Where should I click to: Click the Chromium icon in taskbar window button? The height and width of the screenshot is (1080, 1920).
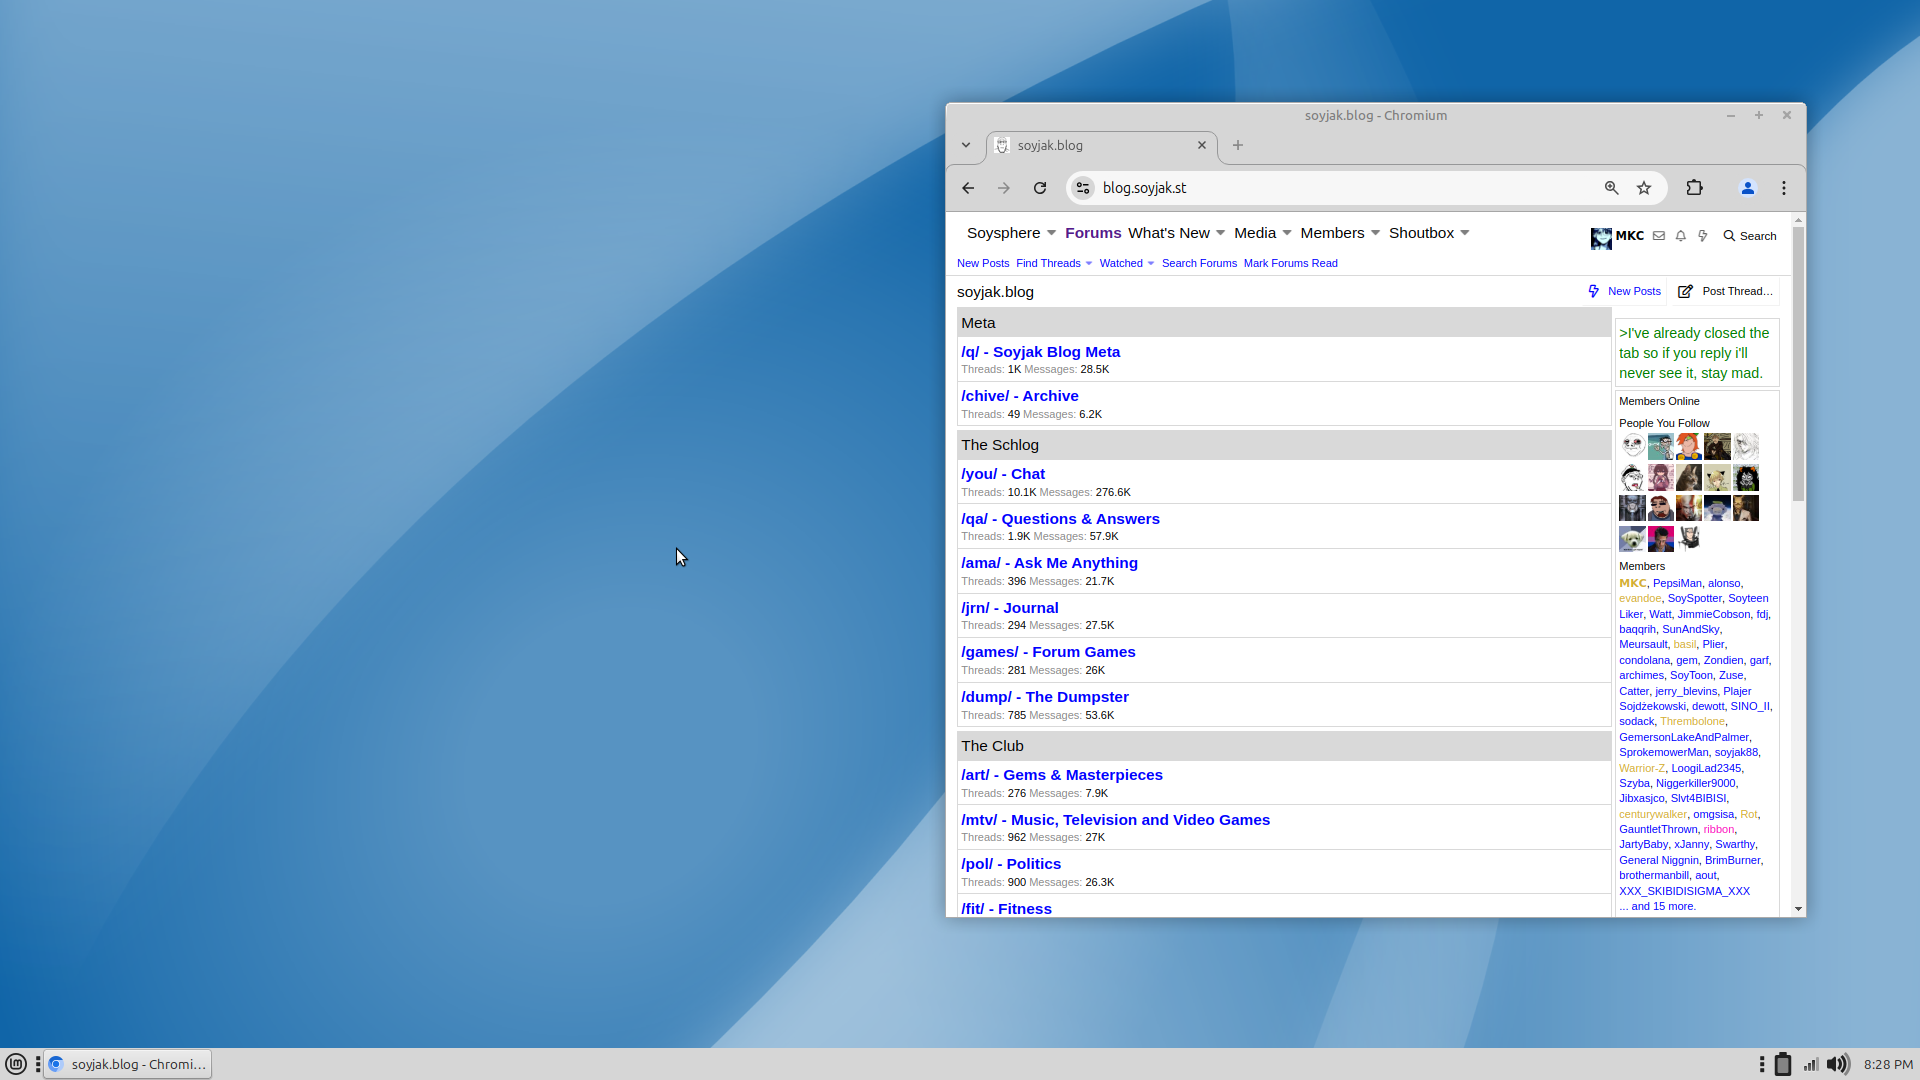[56, 1064]
